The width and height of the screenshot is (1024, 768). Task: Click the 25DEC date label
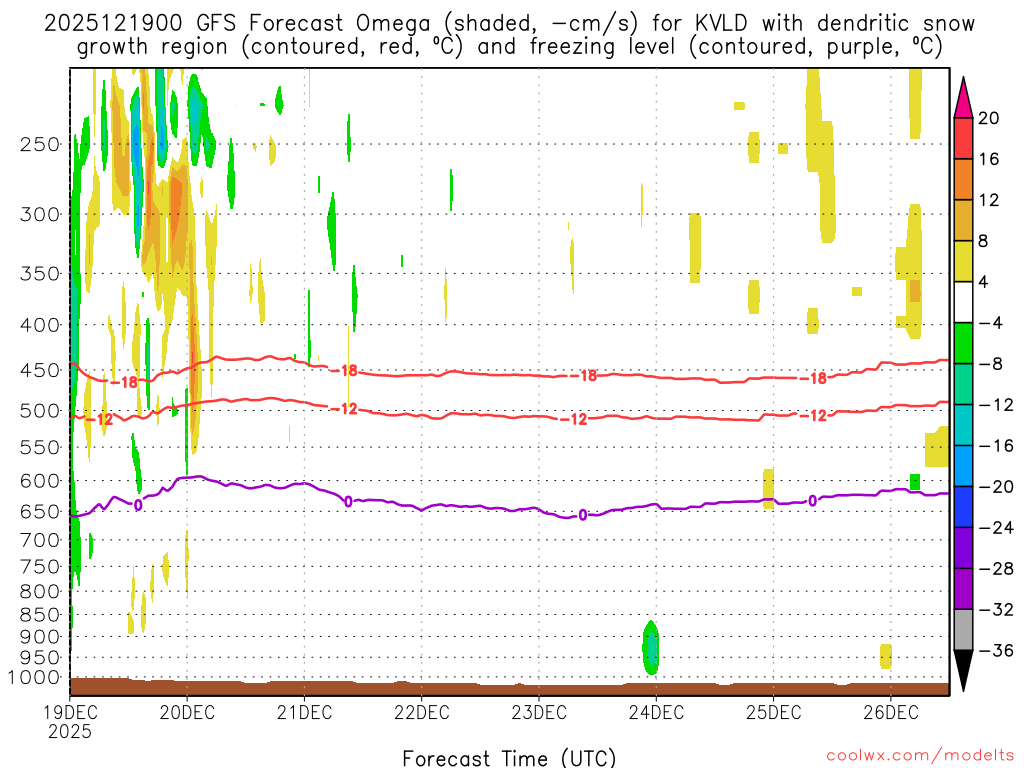click(773, 712)
